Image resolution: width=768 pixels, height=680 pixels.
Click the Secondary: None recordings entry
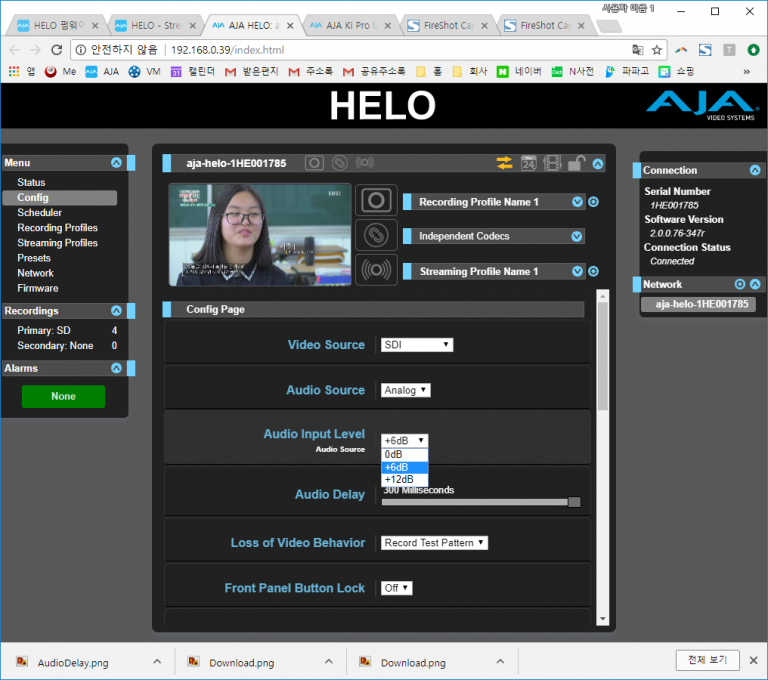[67, 346]
